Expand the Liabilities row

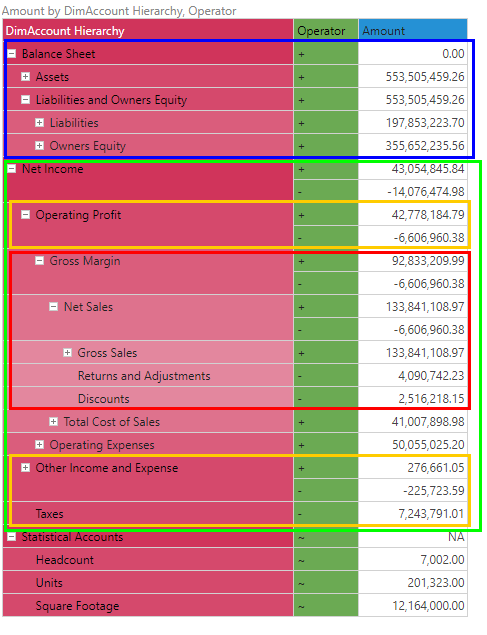(39, 122)
